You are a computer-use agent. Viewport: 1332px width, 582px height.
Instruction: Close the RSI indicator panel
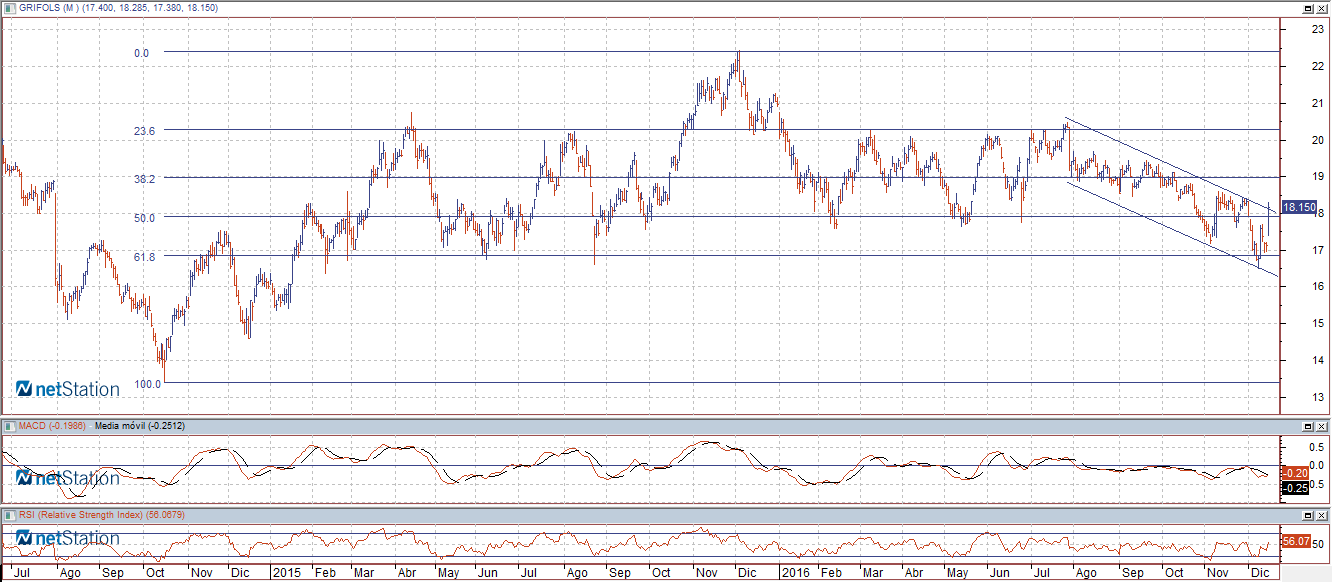[x=1322, y=514]
